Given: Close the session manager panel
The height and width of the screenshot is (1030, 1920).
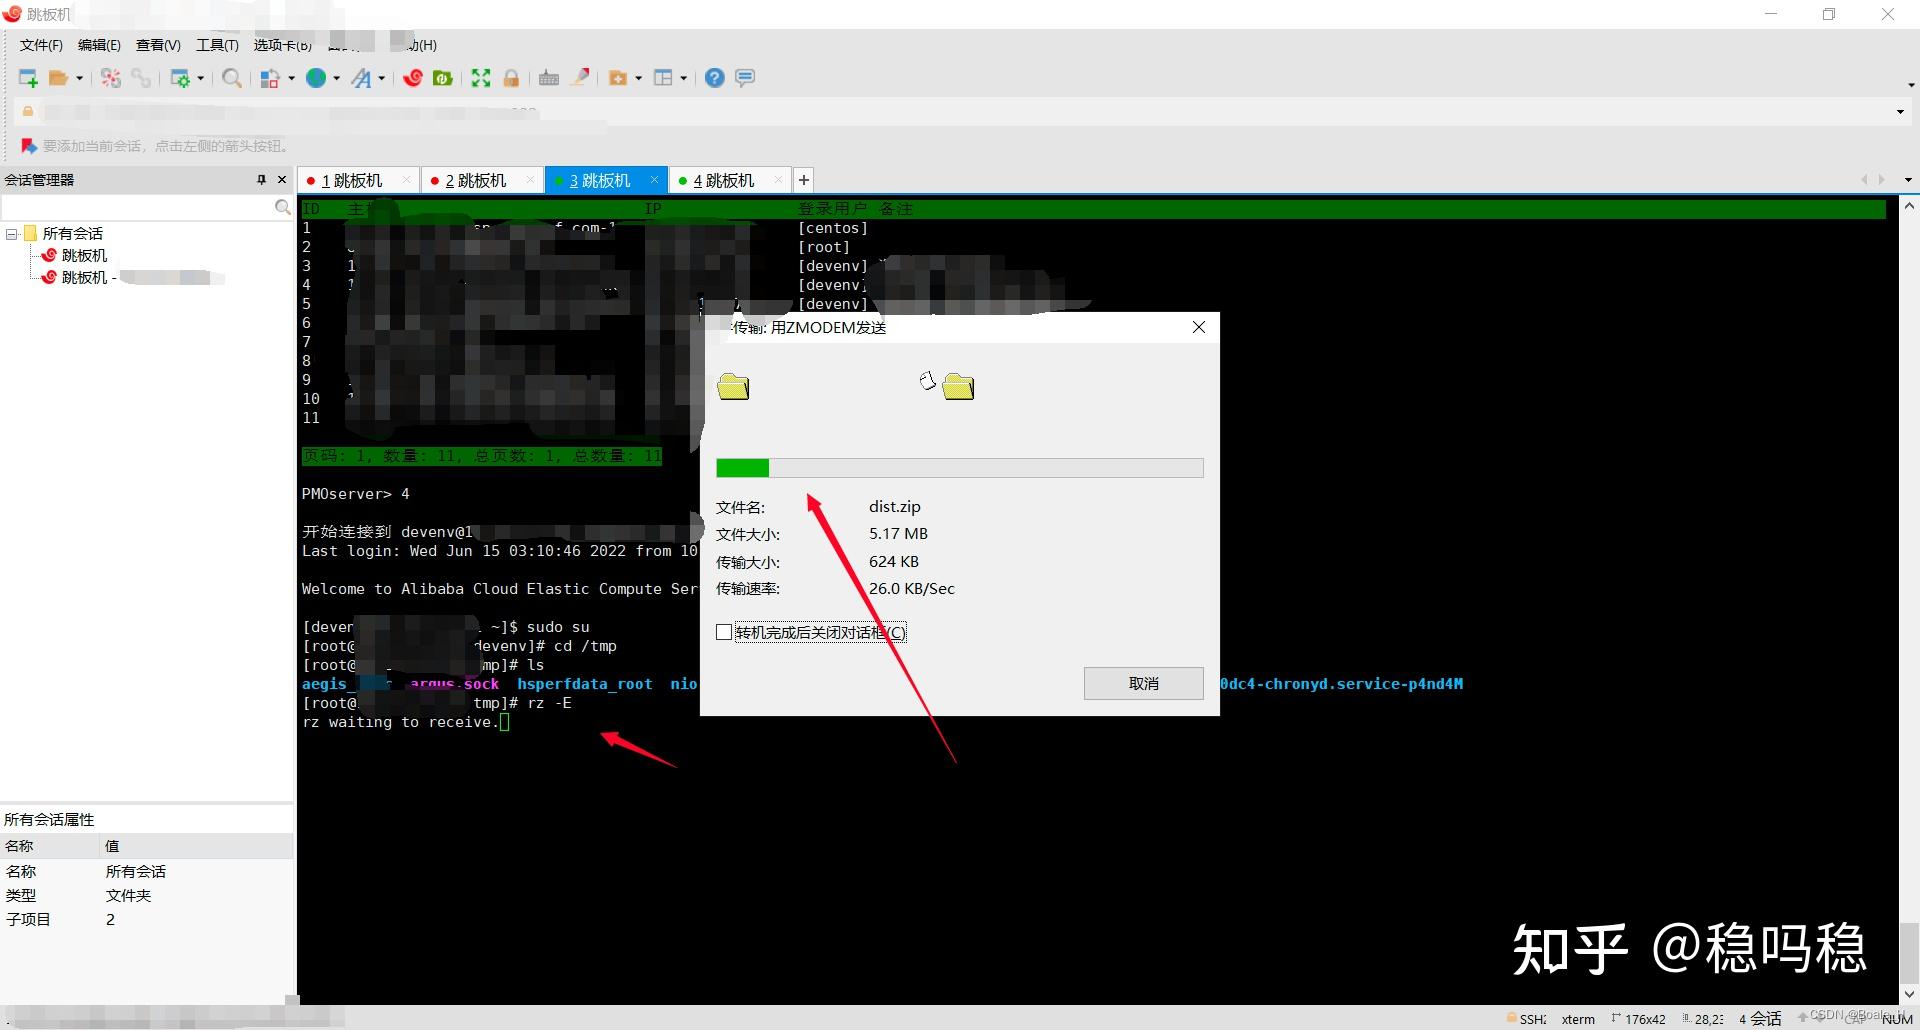Looking at the screenshot, I should tap(282, 180).
